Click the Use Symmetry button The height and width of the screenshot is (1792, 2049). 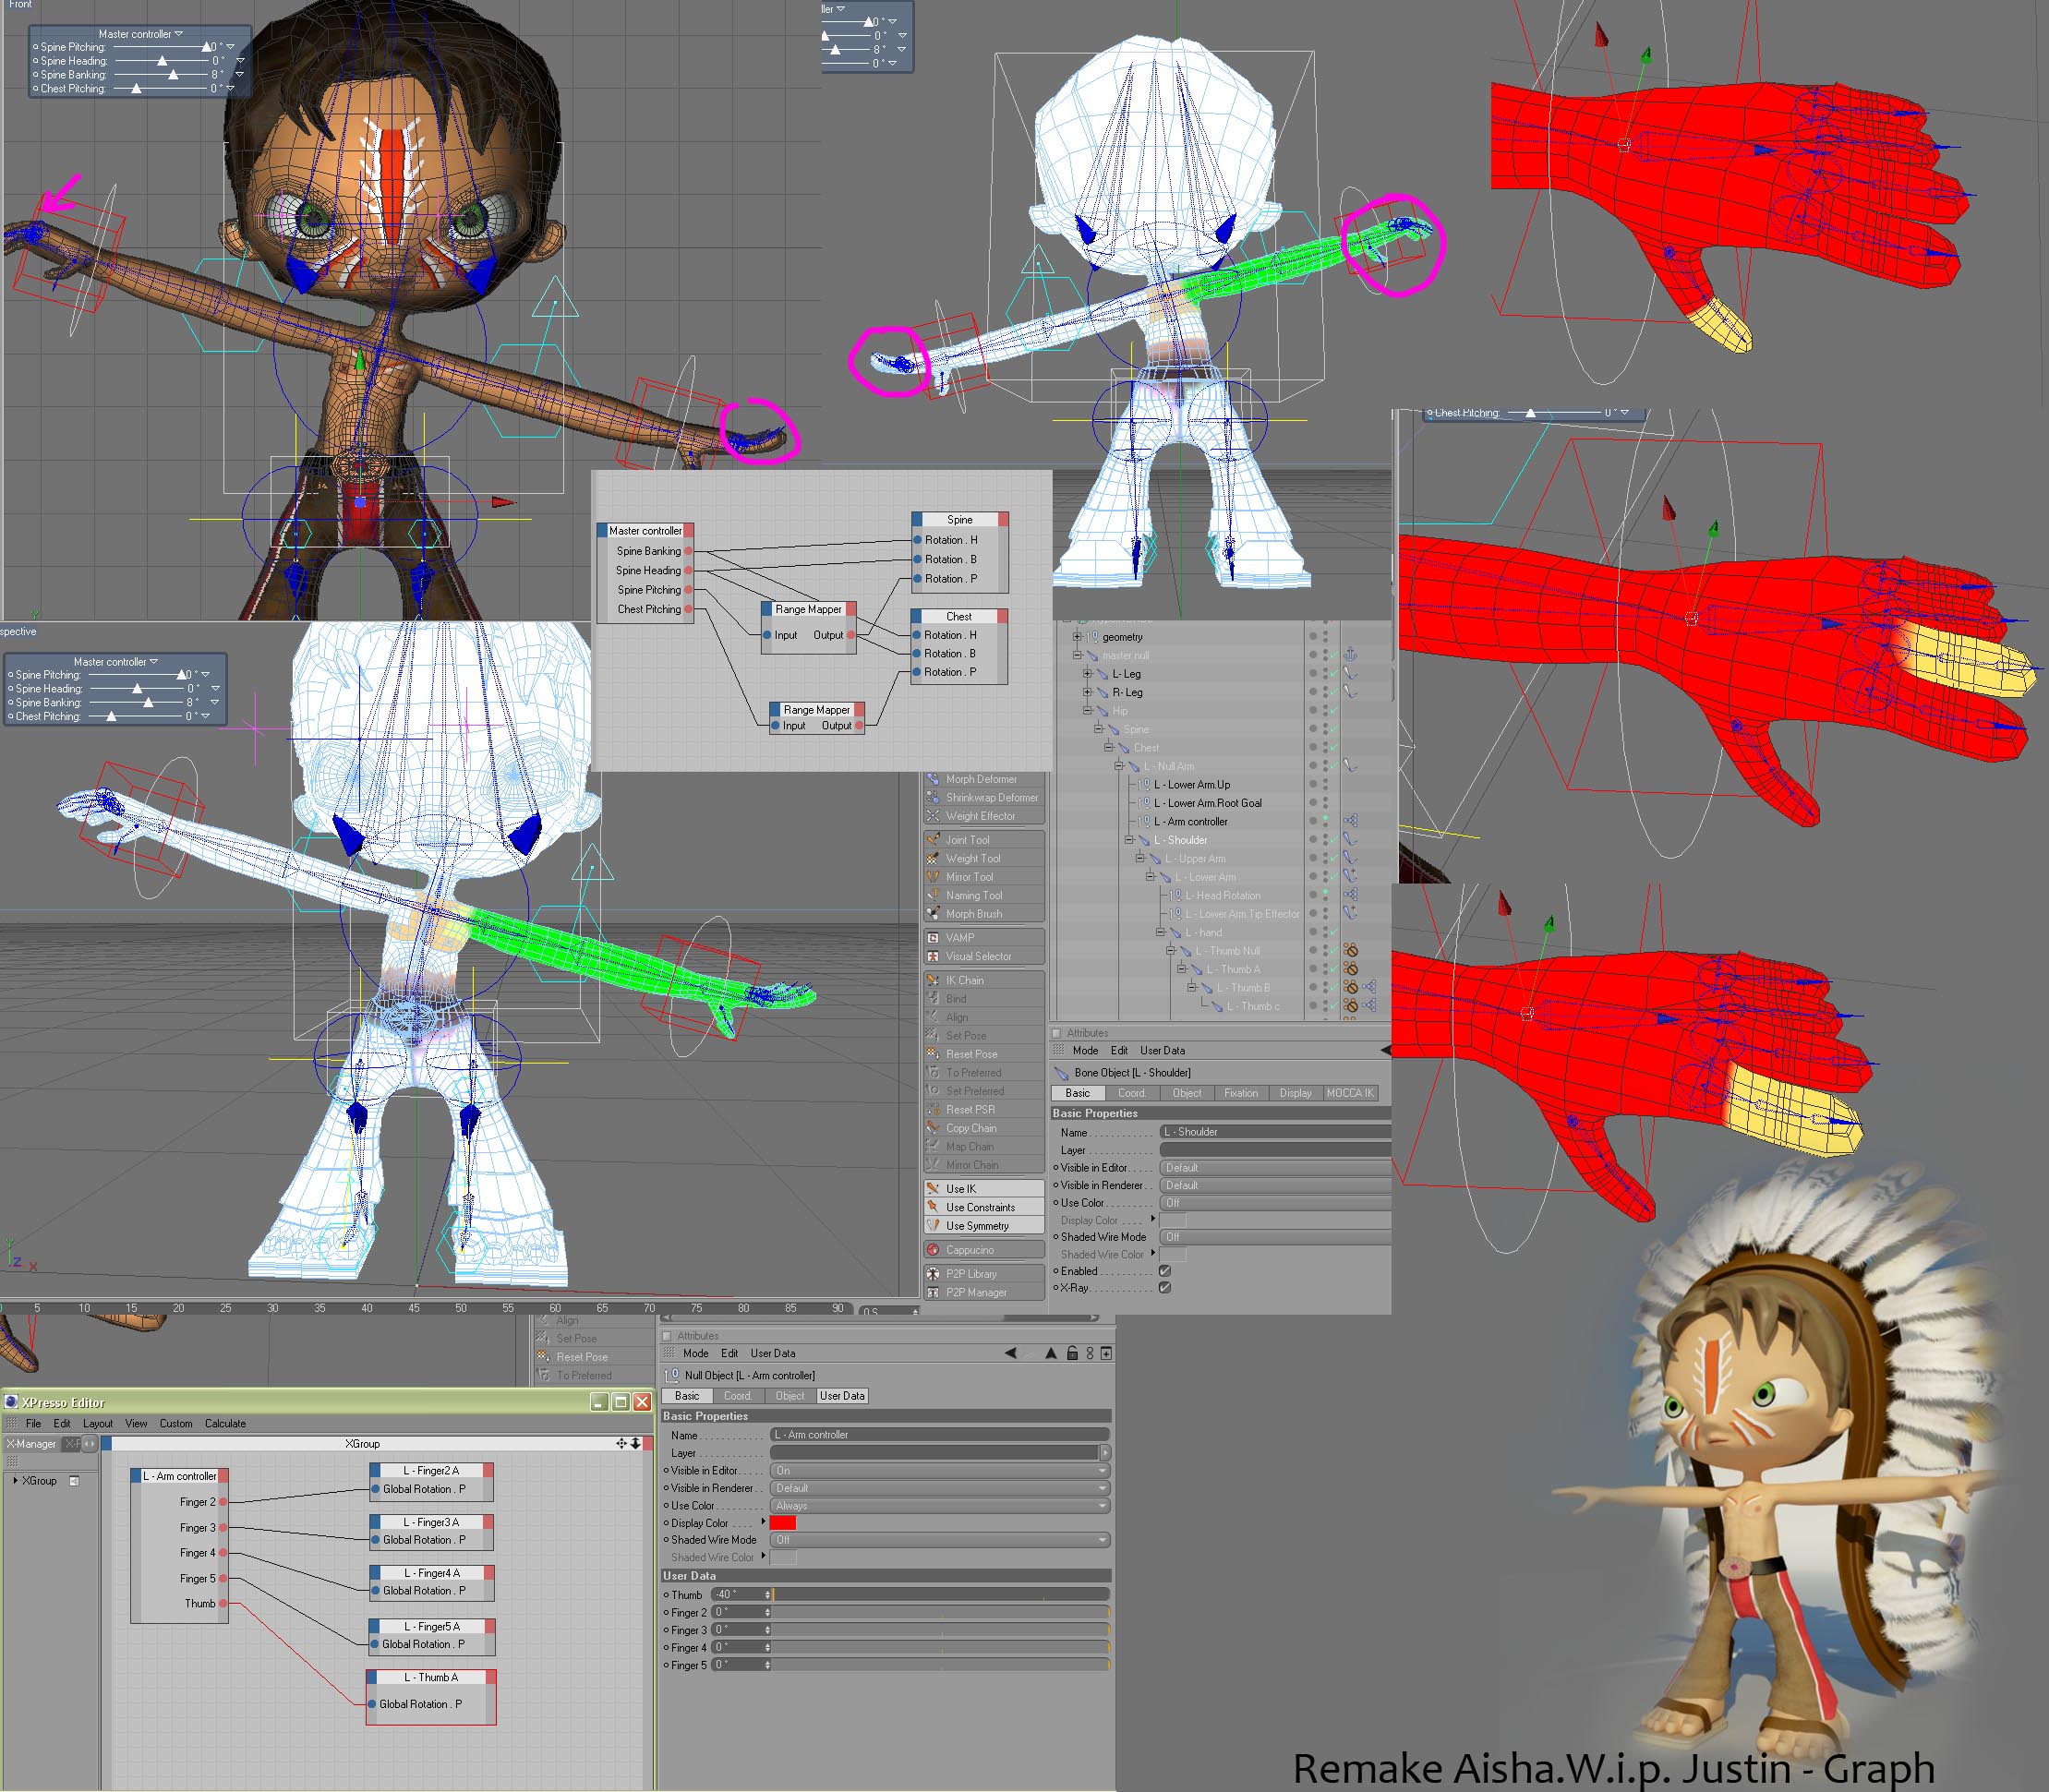pos(977,1226)
